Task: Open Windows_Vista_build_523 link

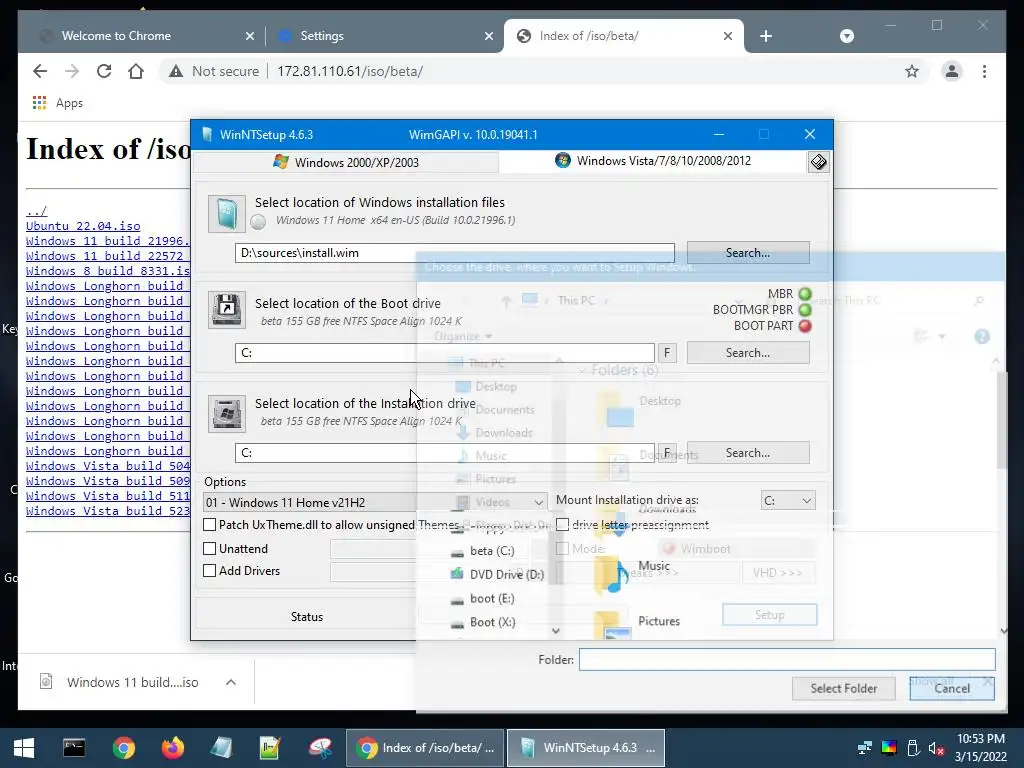Action: [x=108, y=511]
